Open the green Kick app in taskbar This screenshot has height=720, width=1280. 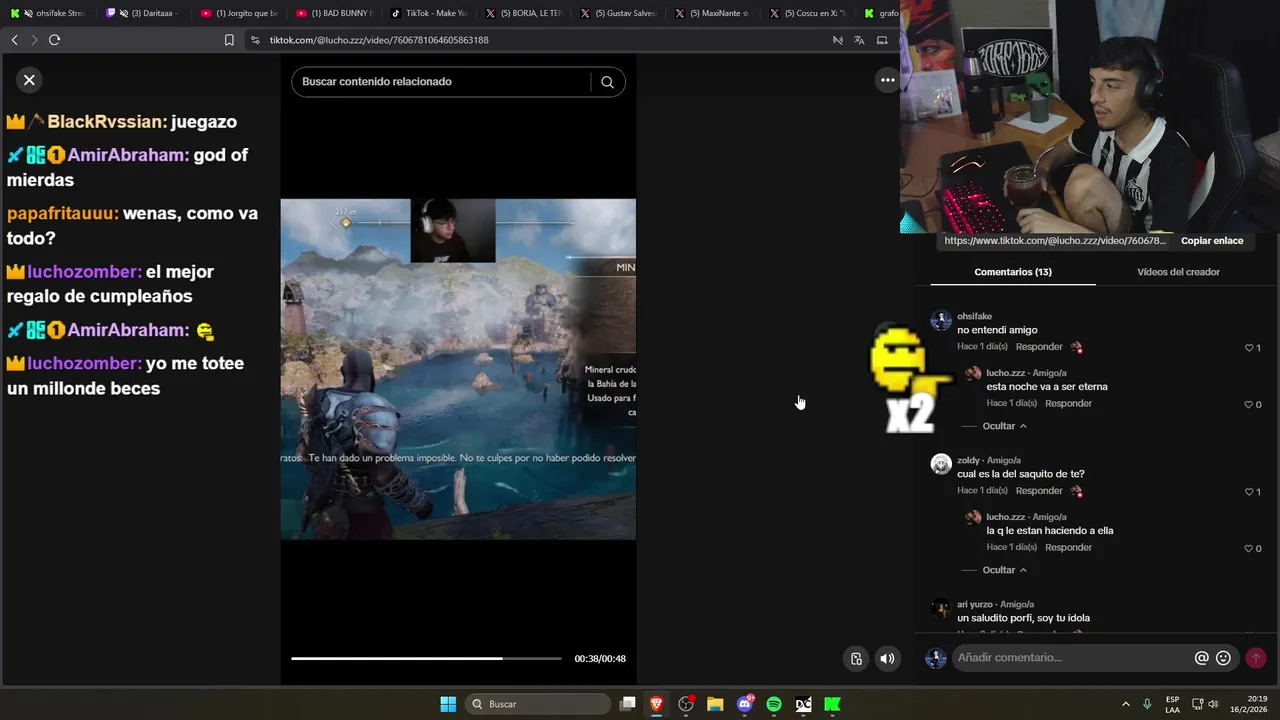pos(832,704)
